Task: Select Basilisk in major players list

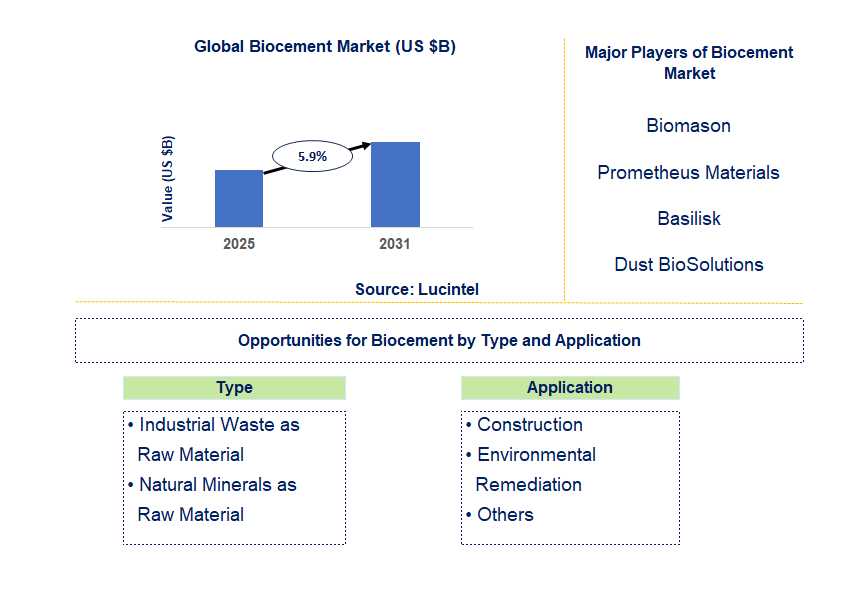Action: click(x=689, y=219)
